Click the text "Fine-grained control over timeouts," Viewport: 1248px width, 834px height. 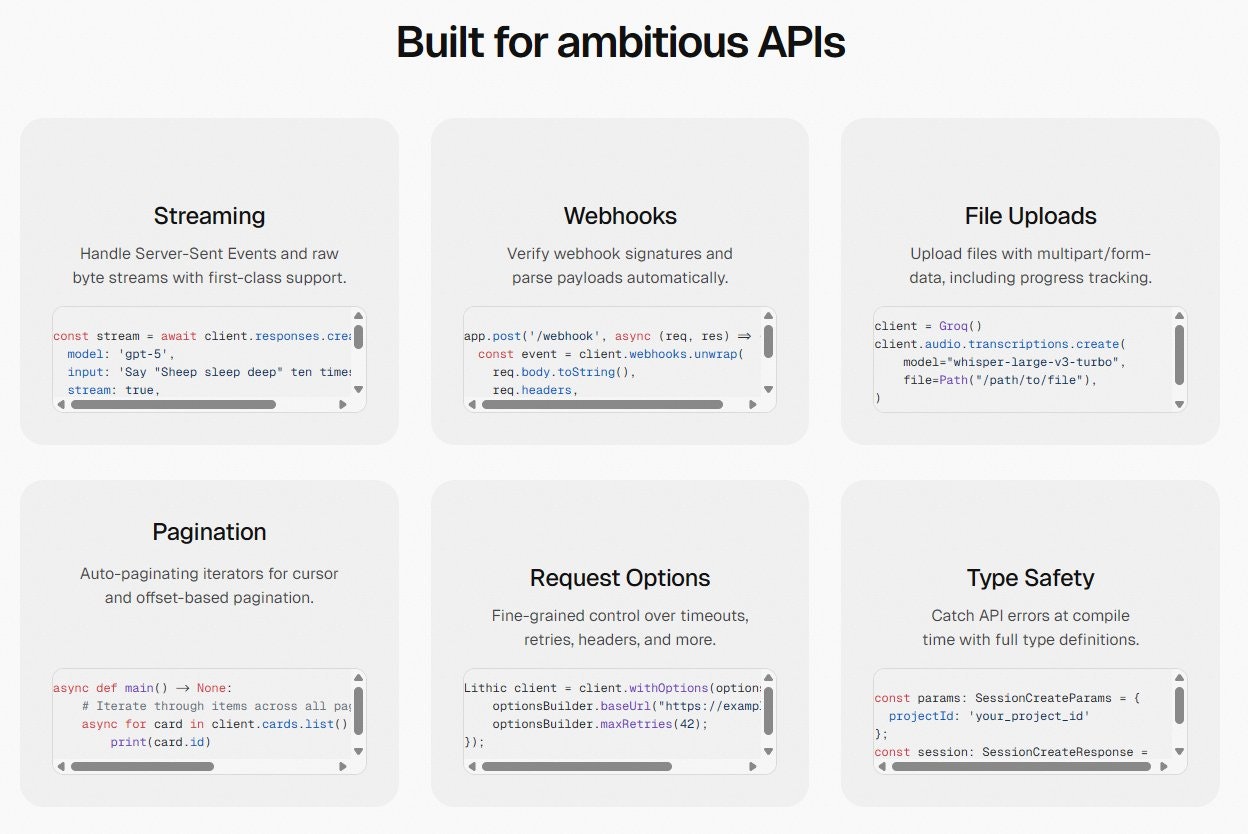(x=620, y=616)
